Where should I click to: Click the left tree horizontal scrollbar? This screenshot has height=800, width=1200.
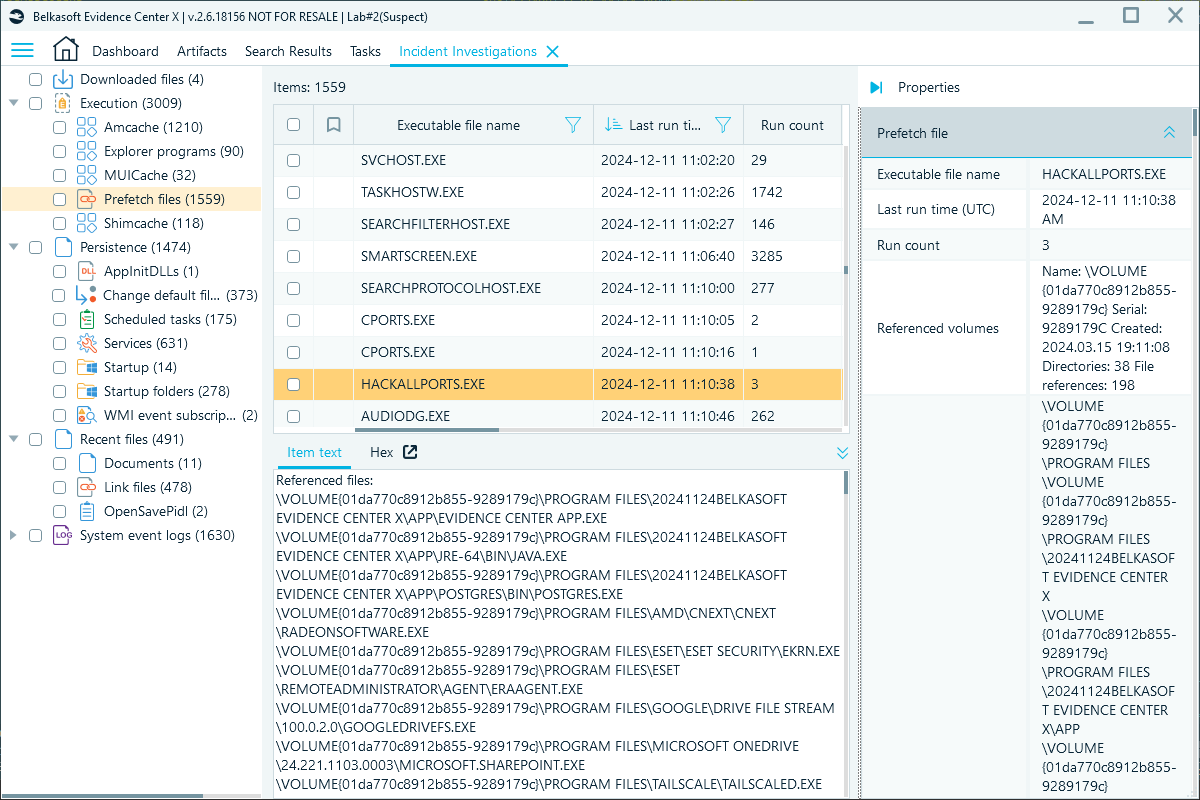[x=102, y=796]
